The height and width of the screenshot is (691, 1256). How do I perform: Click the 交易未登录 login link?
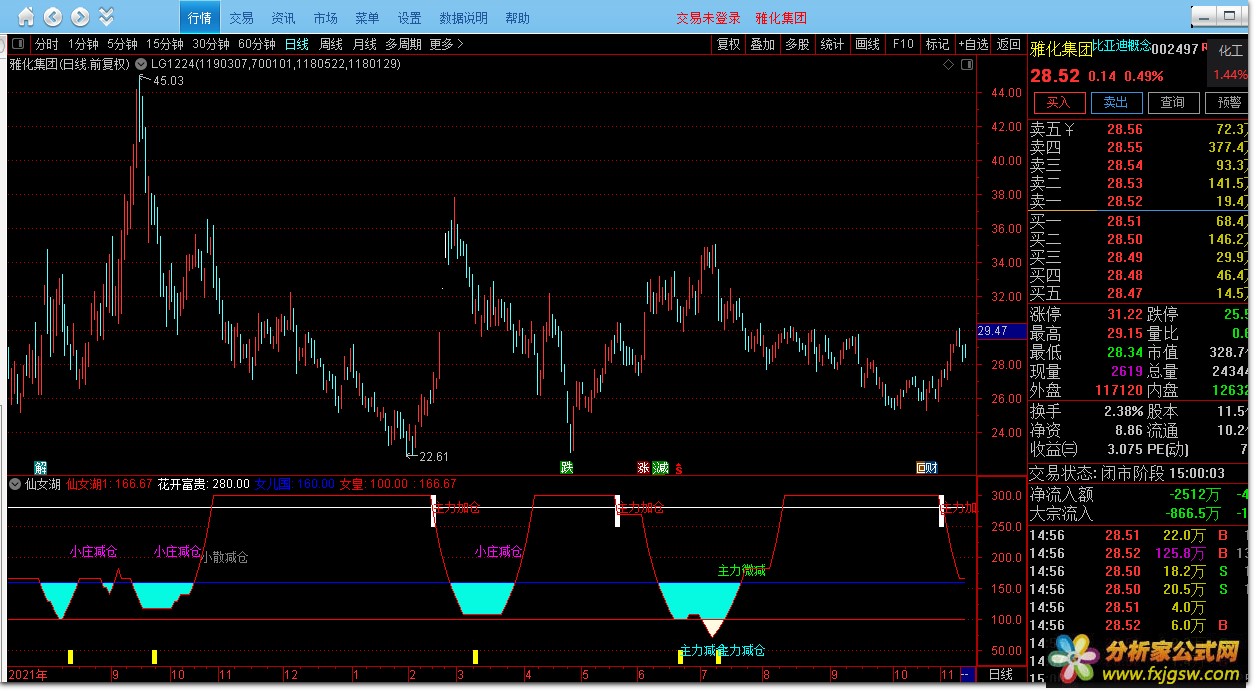(x=708, y=18)
